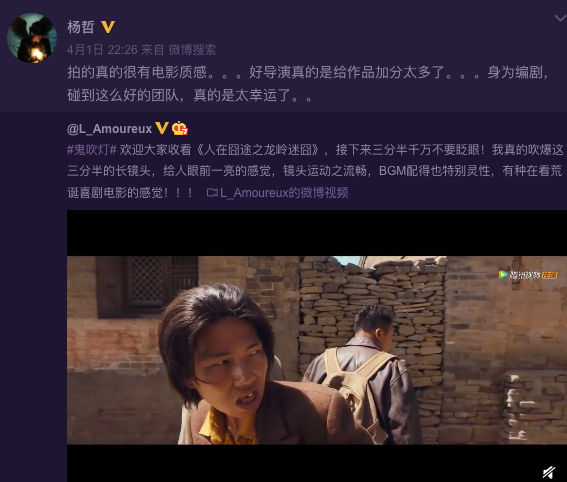Click the verified V badge beside L_Amoureux
The image size is (567, 482).
162,128
